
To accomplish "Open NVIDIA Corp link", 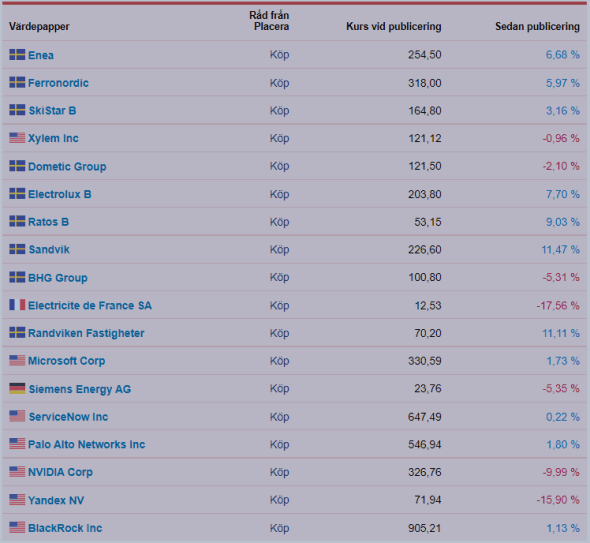I will click(60, 472).
